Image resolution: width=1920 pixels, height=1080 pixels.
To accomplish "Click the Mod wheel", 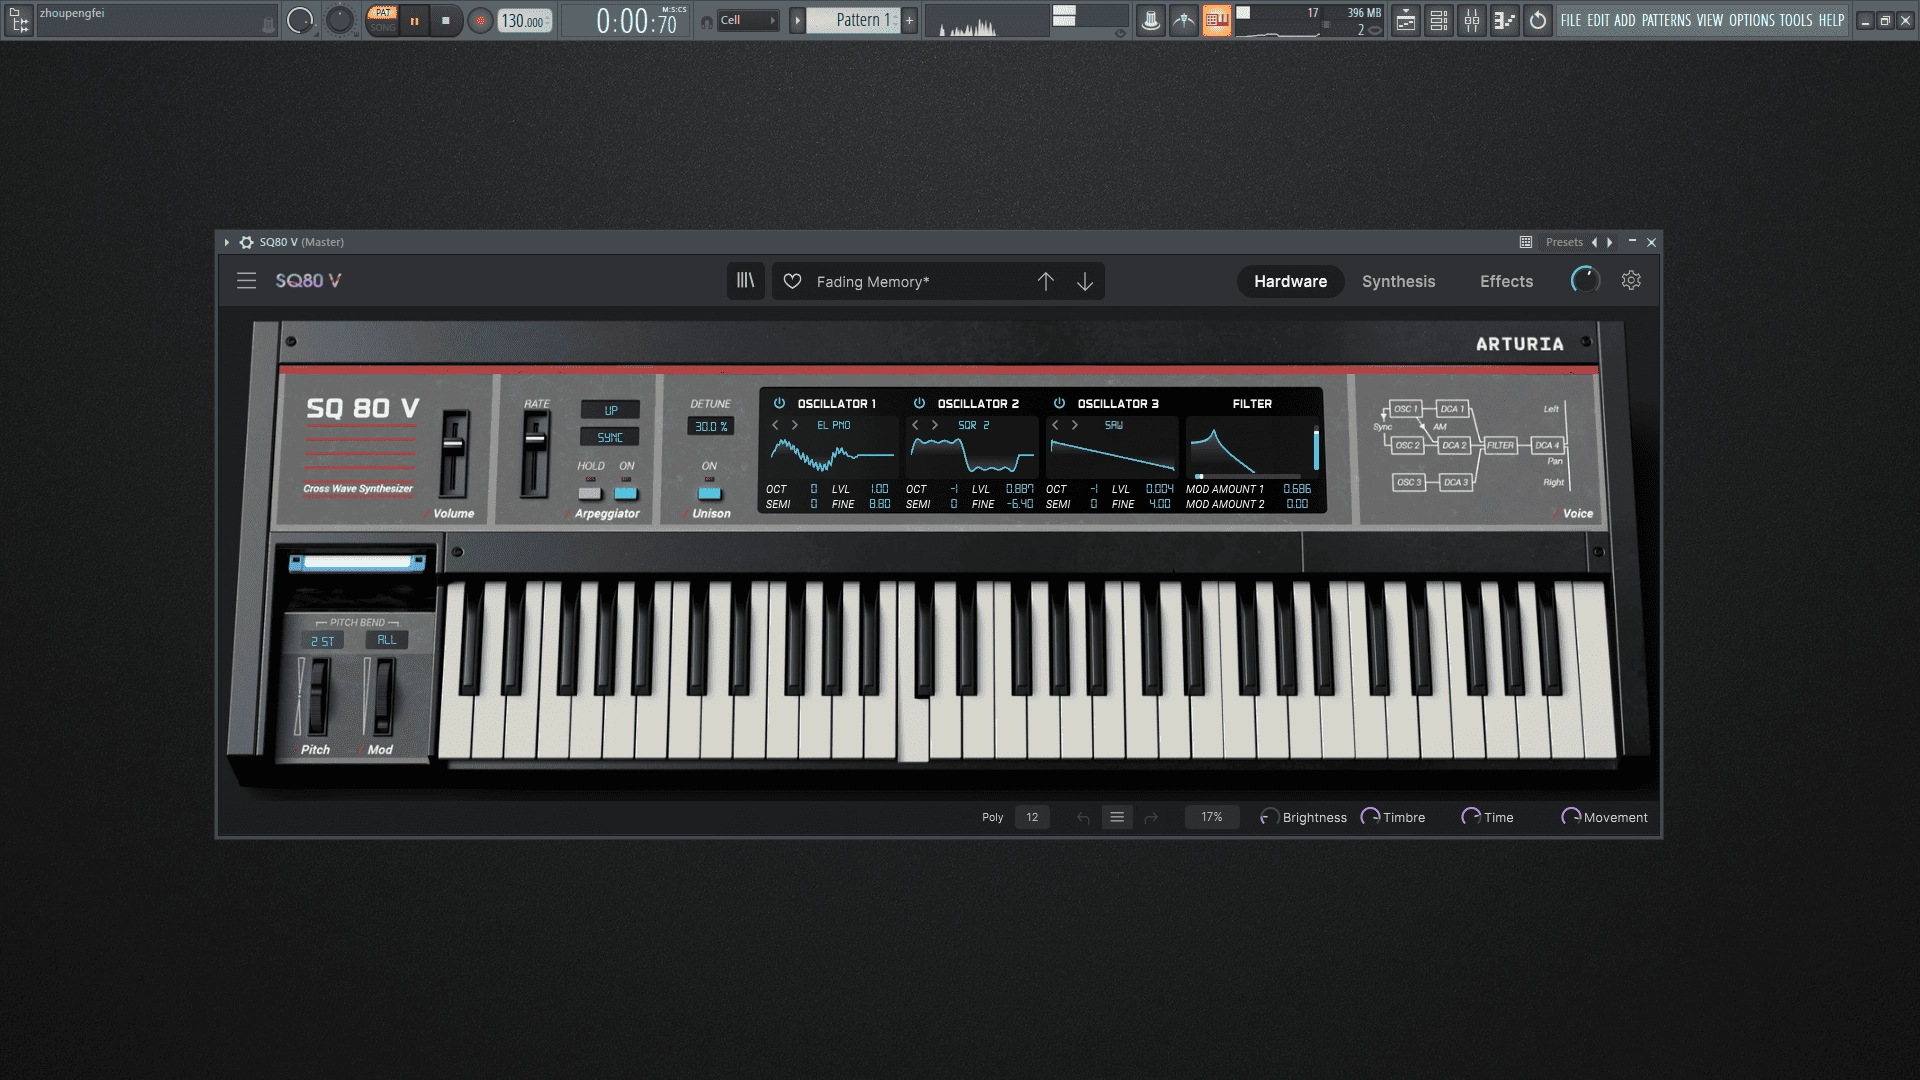I will [383, 697].
